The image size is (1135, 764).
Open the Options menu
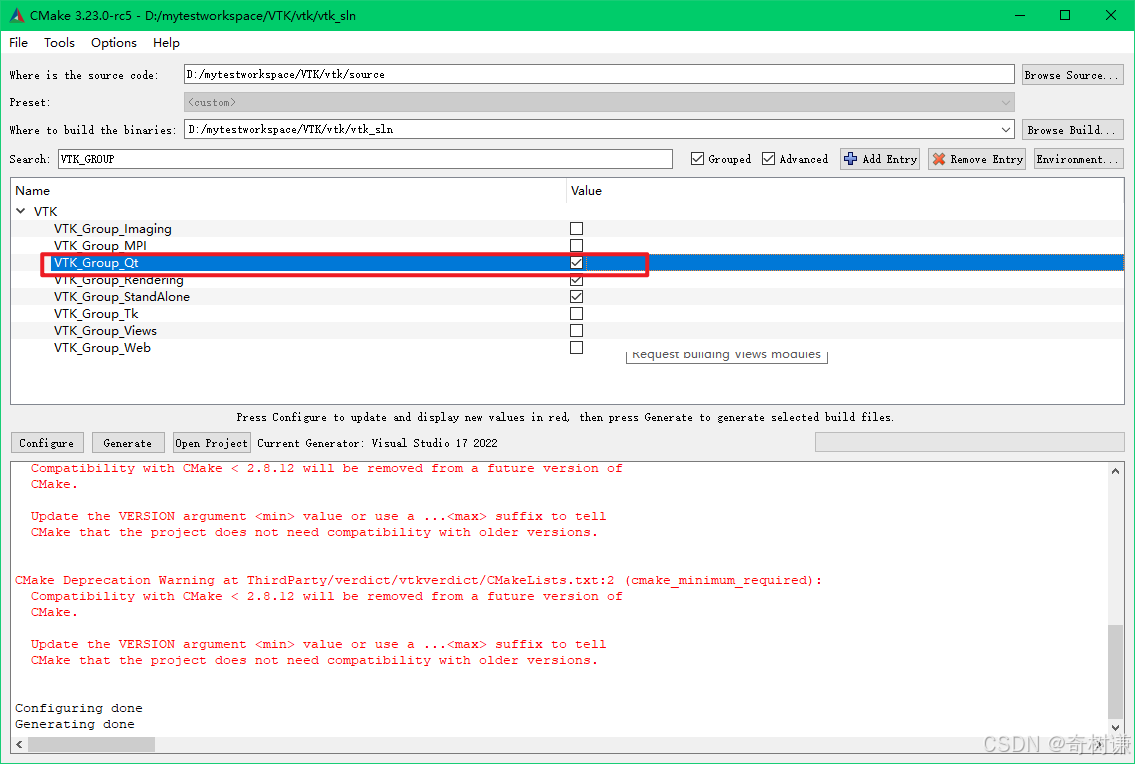(114, 43)
